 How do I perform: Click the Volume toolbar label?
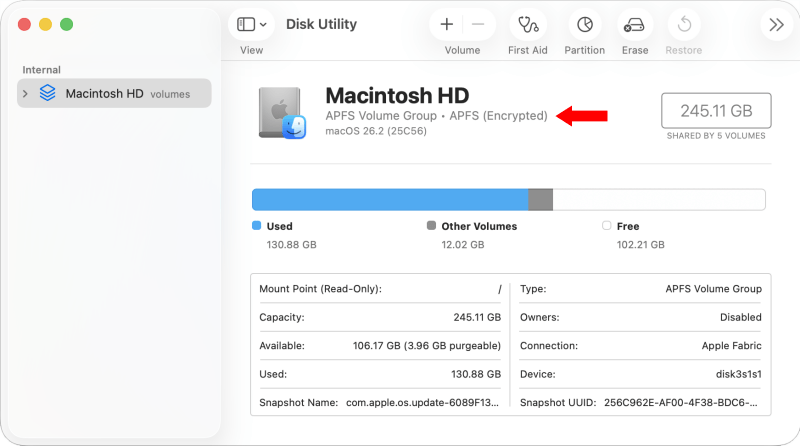pos(462,50)
